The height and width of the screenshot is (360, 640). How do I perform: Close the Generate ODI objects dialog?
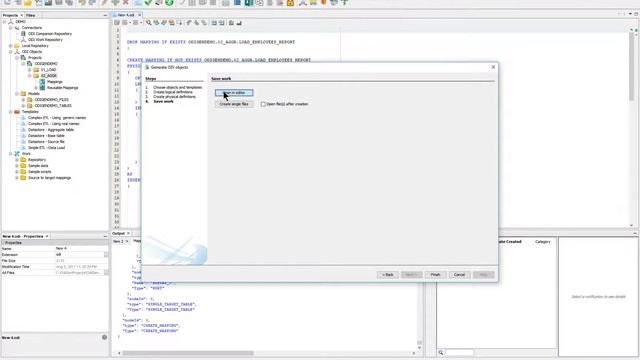493,67
